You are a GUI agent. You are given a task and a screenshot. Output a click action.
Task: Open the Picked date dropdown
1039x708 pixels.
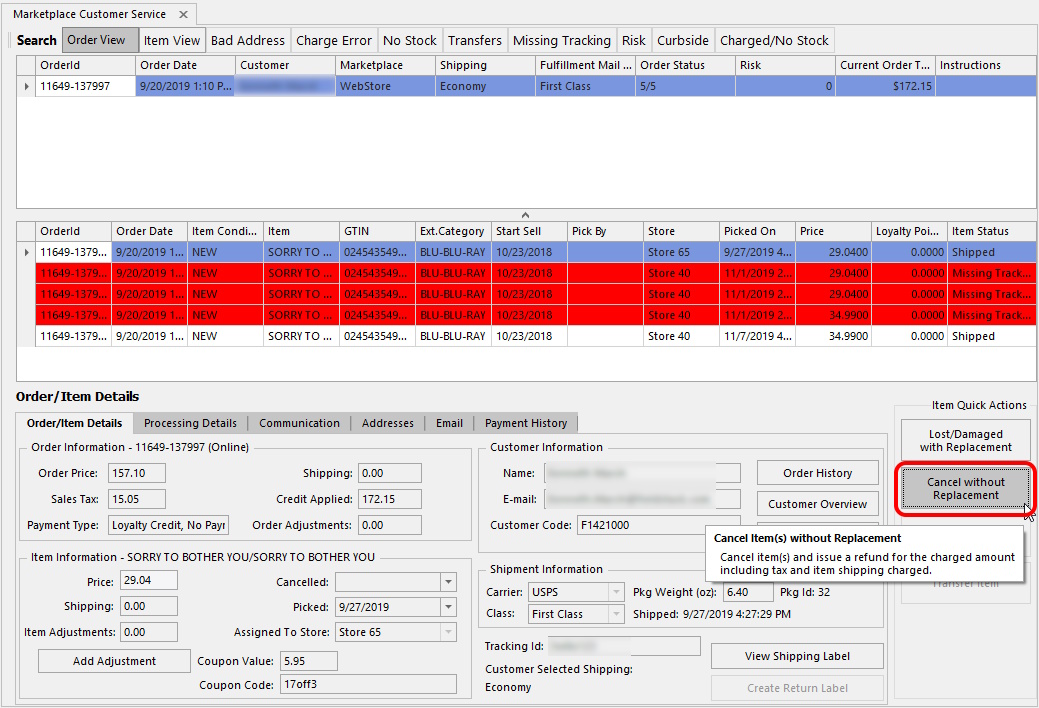point(449,607)
